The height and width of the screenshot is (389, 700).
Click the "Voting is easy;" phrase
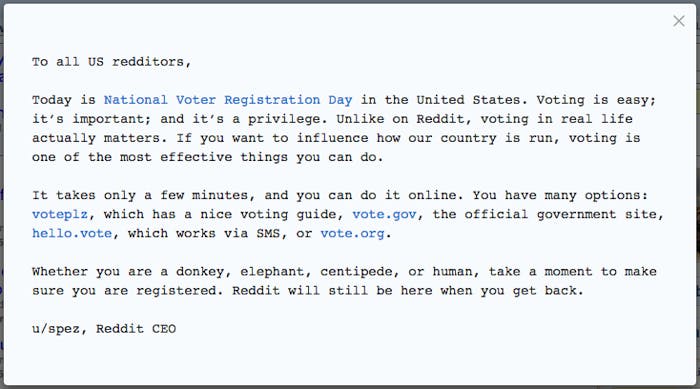[596, 100]
